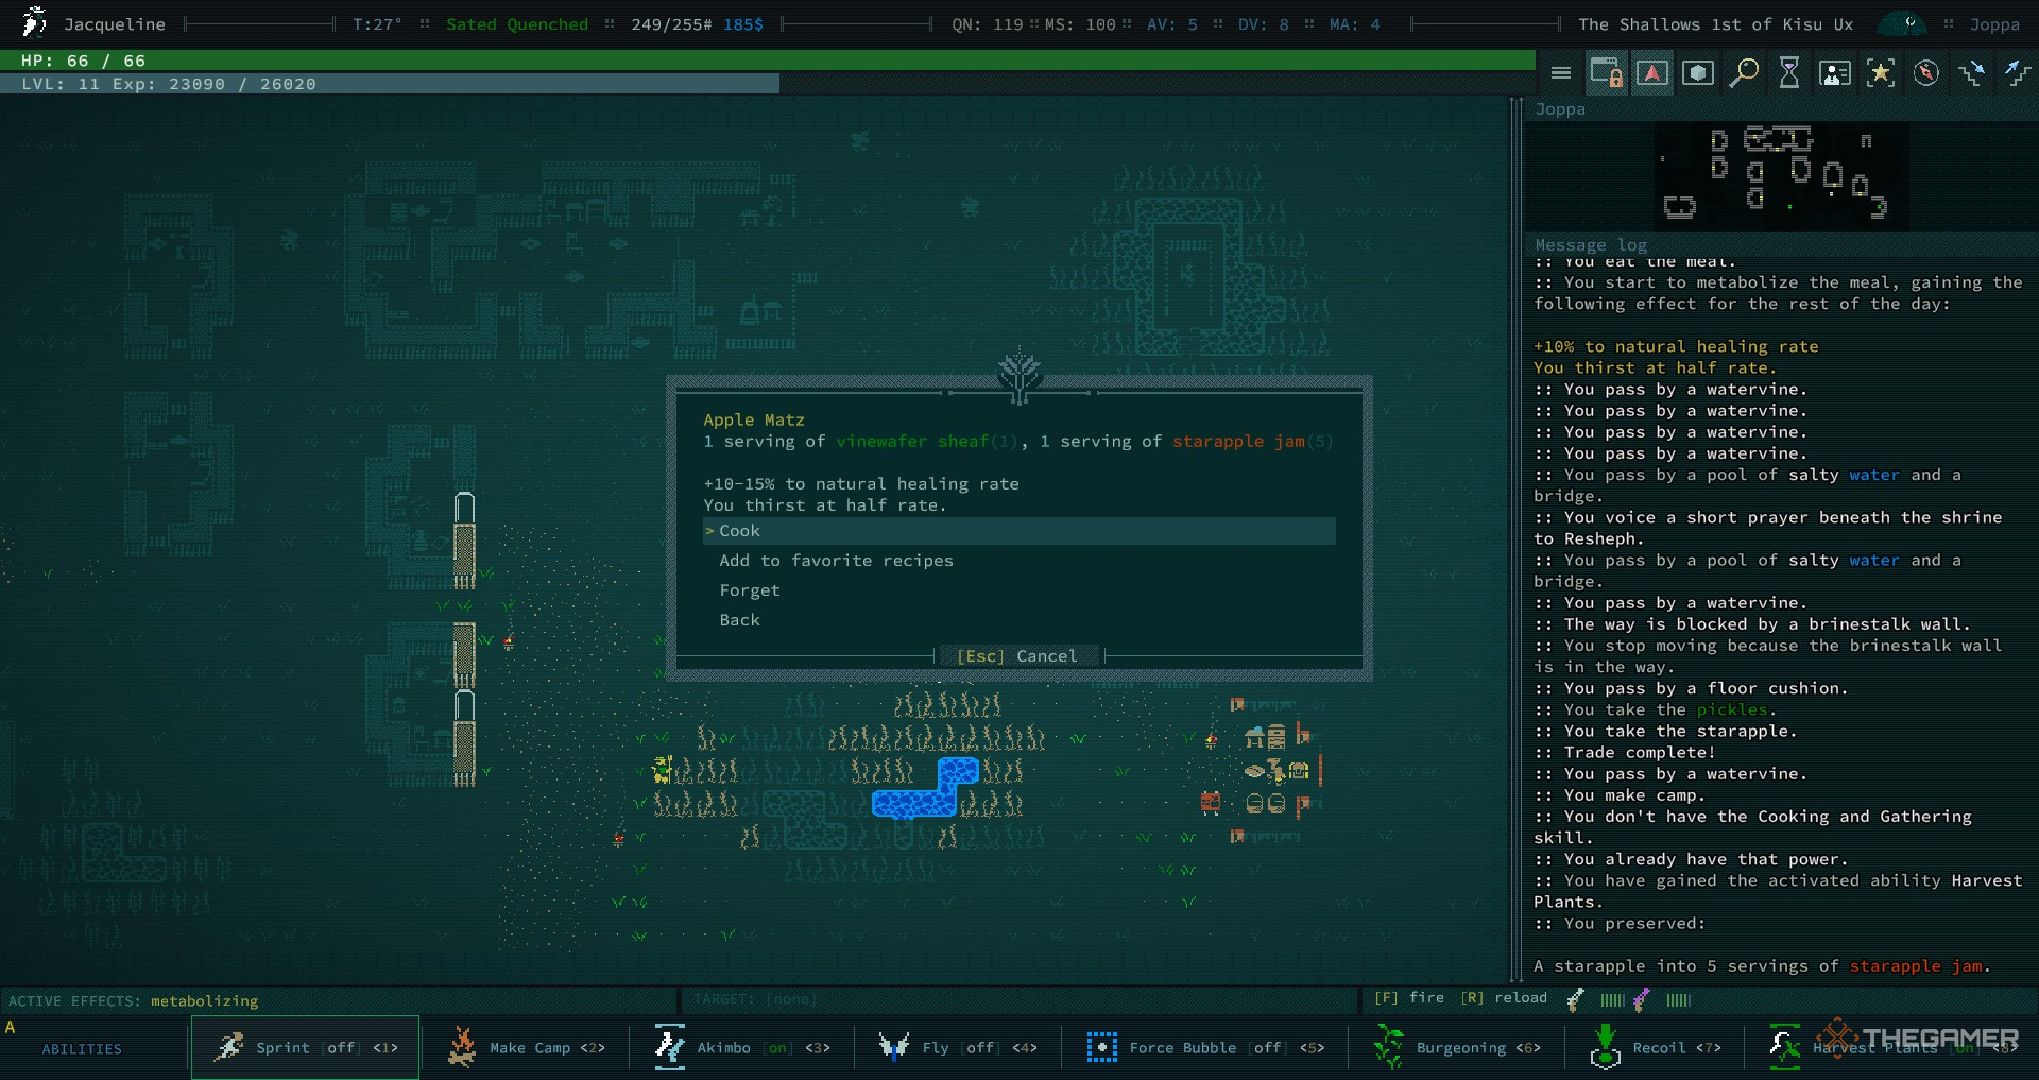Click Back option in recipe menu
This screenshot has height=1080, width=2039.
pyautogui.click(x=738, y=619)
